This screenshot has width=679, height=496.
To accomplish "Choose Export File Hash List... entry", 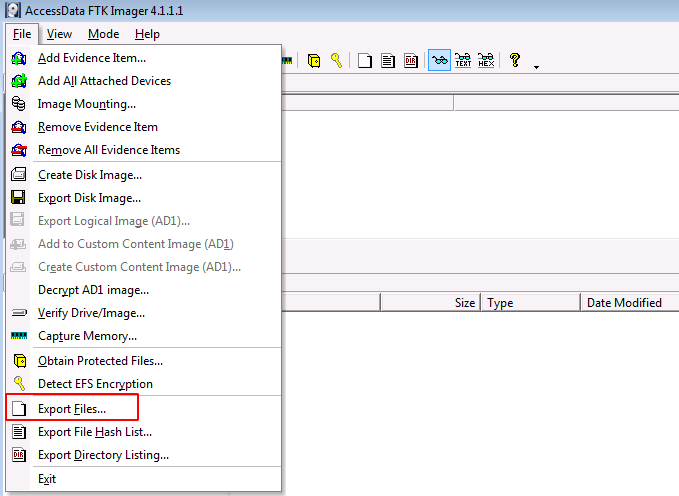I will (144, 432).
